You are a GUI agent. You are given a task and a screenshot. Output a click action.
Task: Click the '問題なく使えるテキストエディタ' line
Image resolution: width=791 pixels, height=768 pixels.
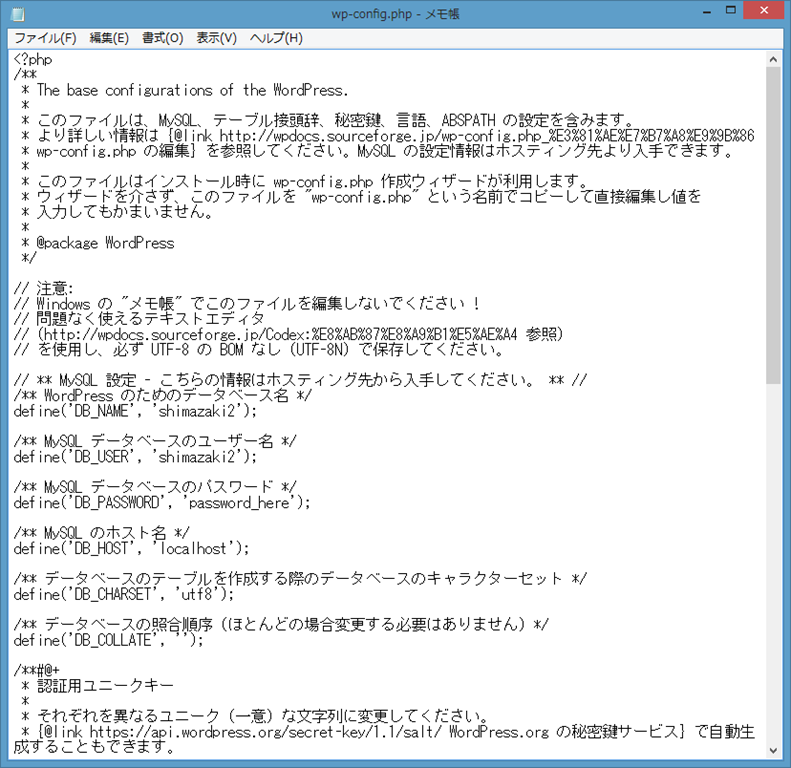(139, 319)
